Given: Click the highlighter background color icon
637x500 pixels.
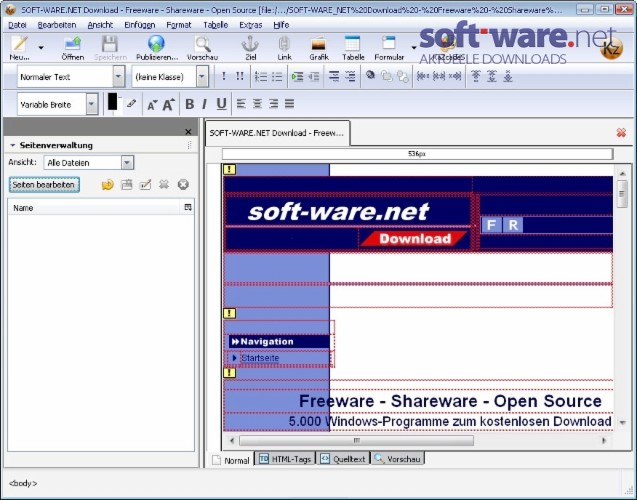Looking at the screenshot, I should pyautogui.click(x=131, y=104).
